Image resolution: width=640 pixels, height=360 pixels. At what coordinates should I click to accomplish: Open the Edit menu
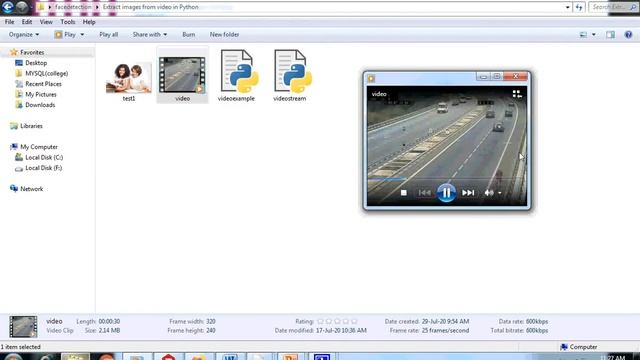[27, 22]
